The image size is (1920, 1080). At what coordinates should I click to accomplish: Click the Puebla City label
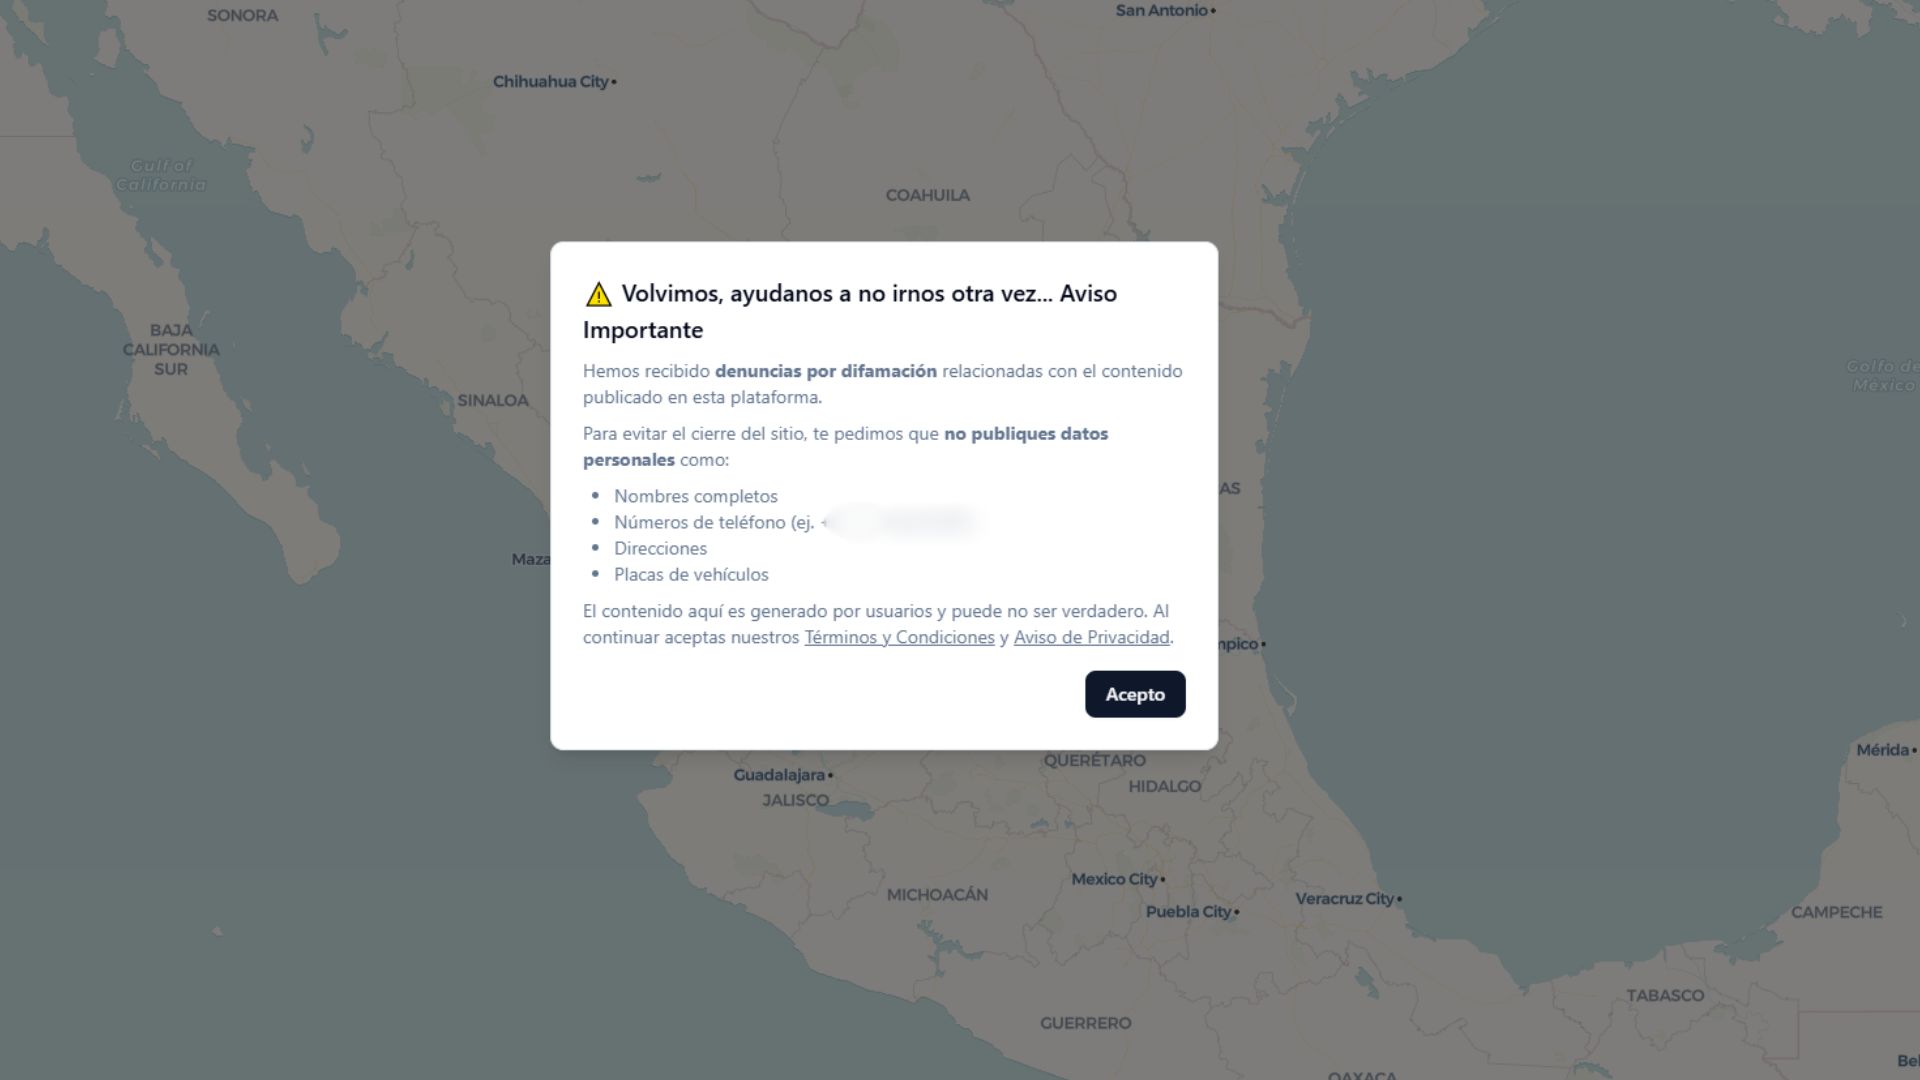click(x=1188, y=911)
